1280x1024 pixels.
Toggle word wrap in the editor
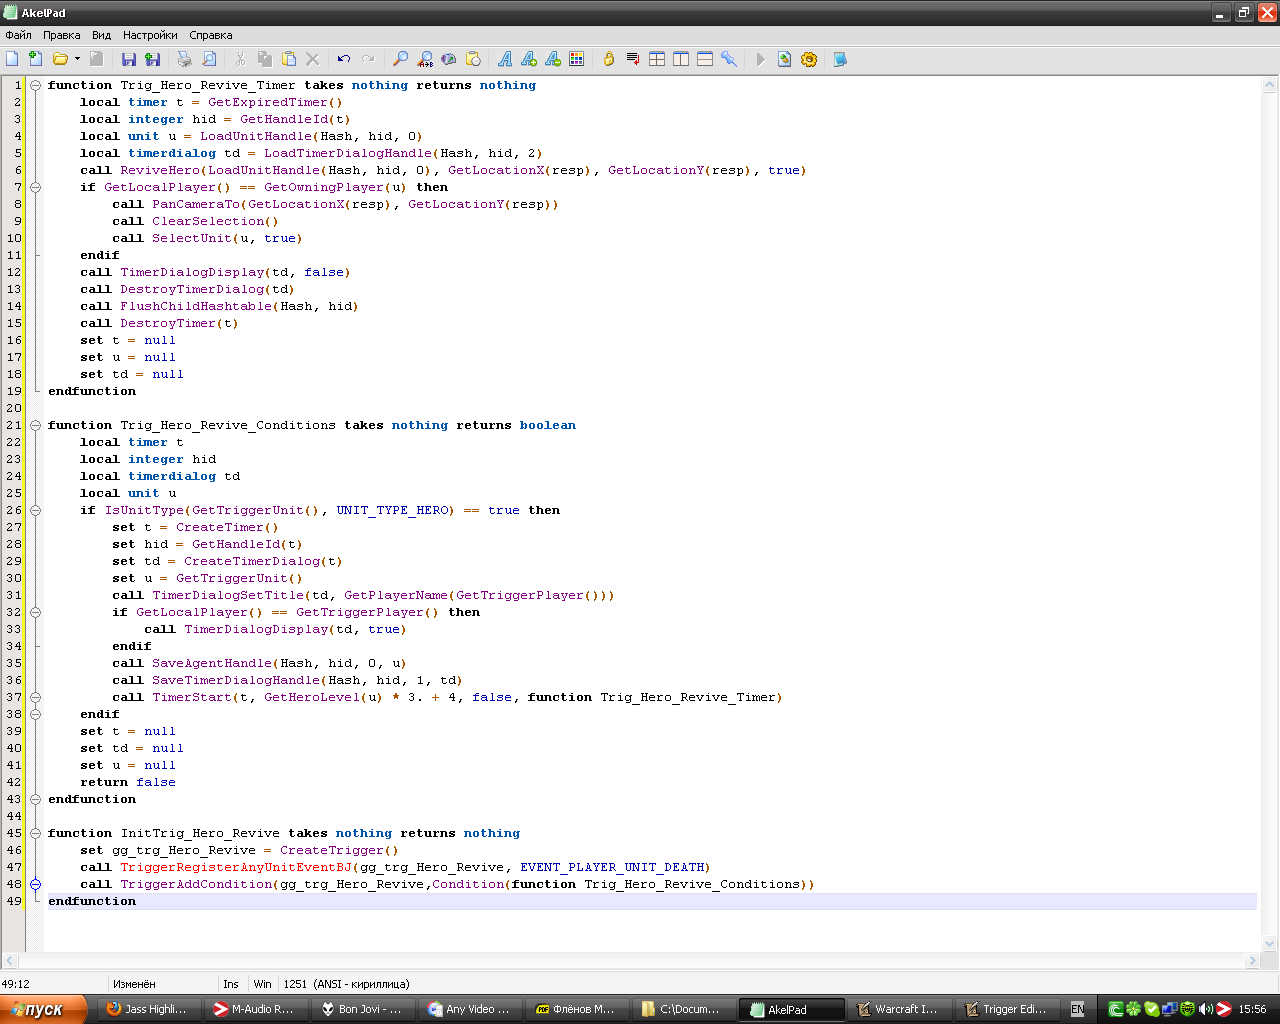point(633,59)
